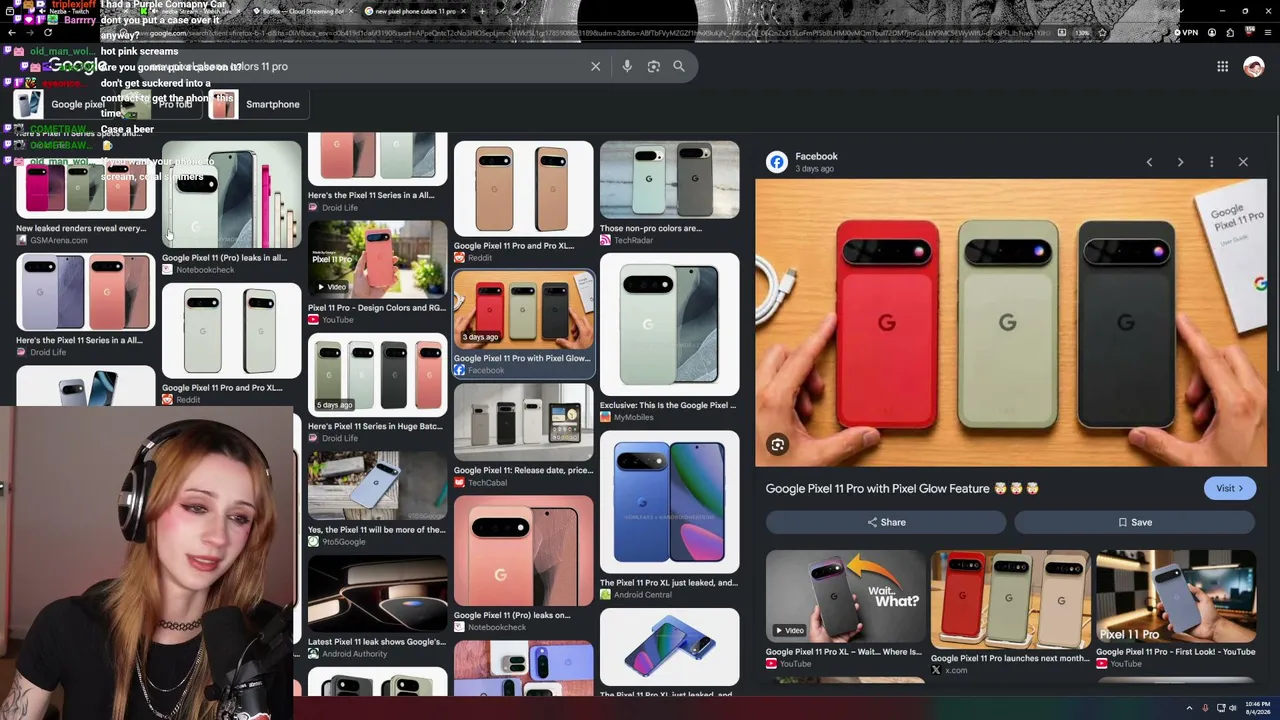This screenshot has width=1280, height=720.
Task: Click the red microphone tray icon
Action: point(1205,708)
